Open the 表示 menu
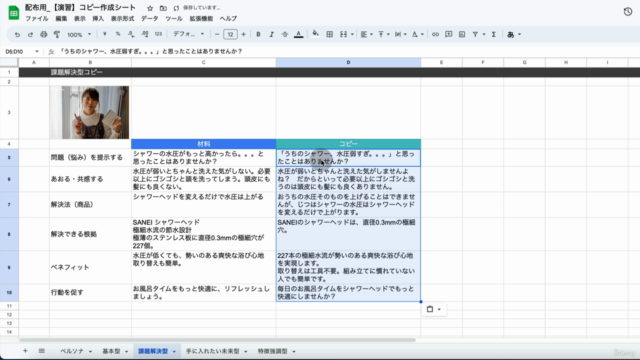This screenshot has height=360, width=640. click(x=80, y=19)
